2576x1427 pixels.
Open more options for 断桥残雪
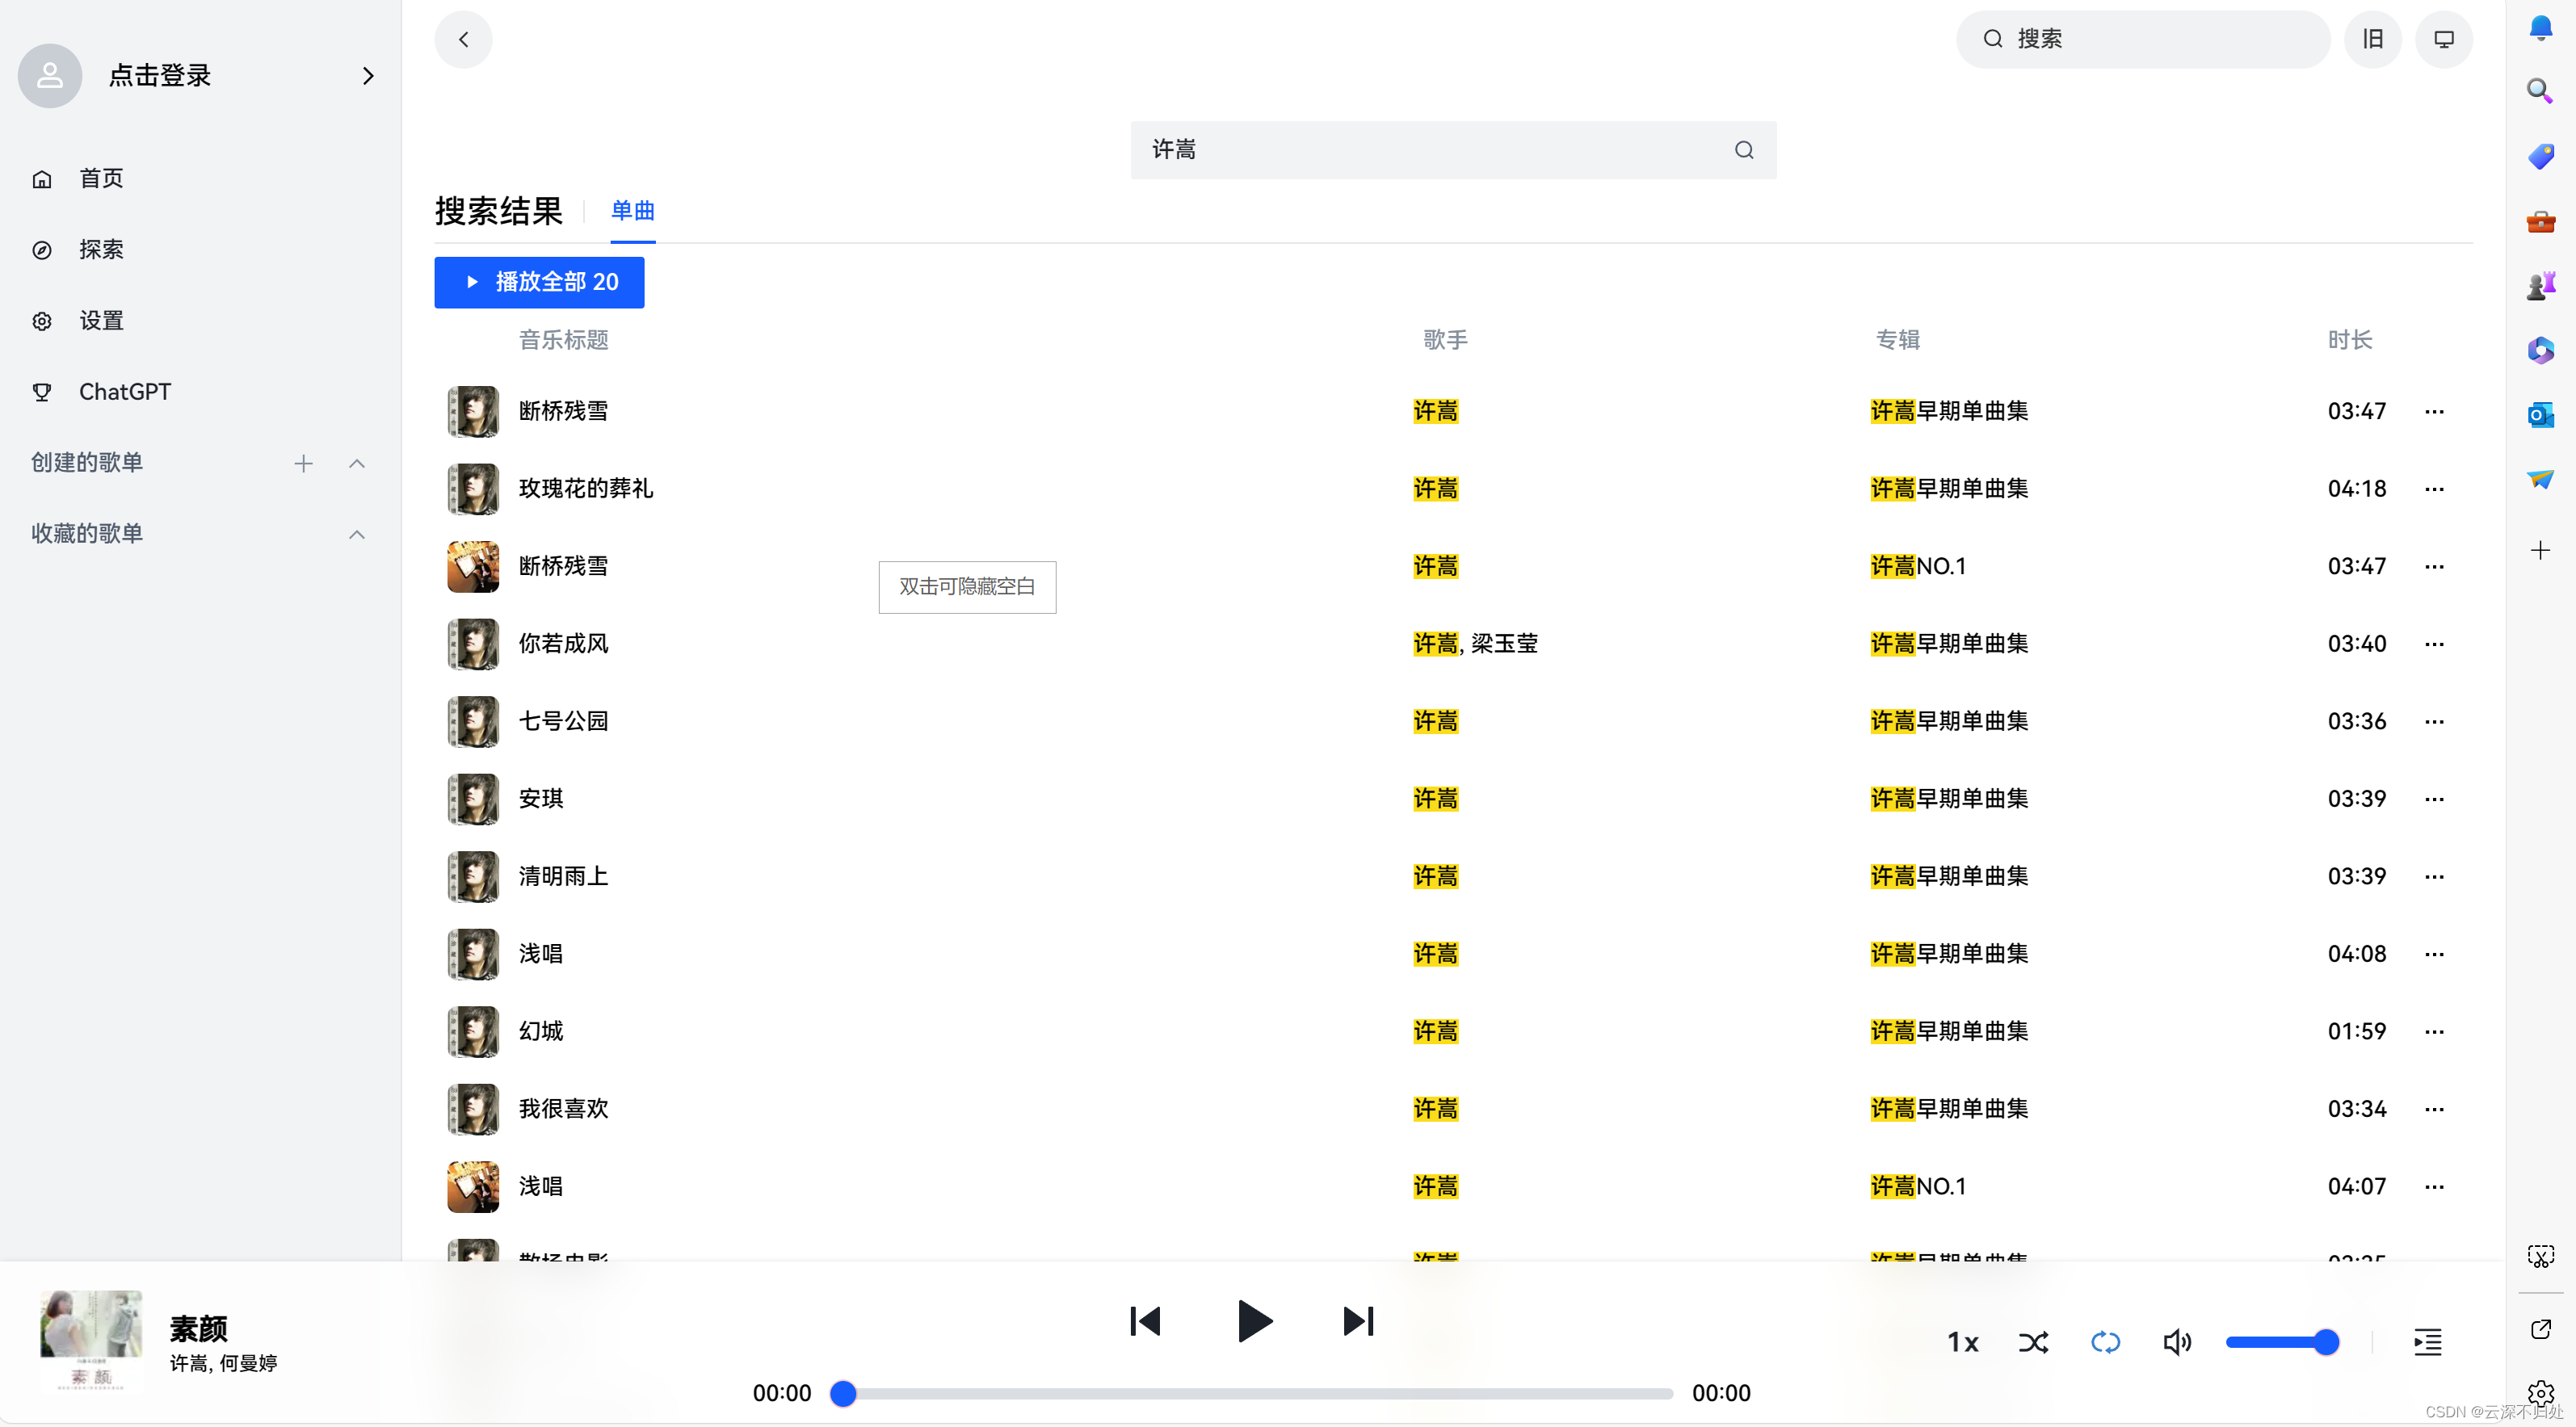pyautogui.click(x=2434, y=411)
